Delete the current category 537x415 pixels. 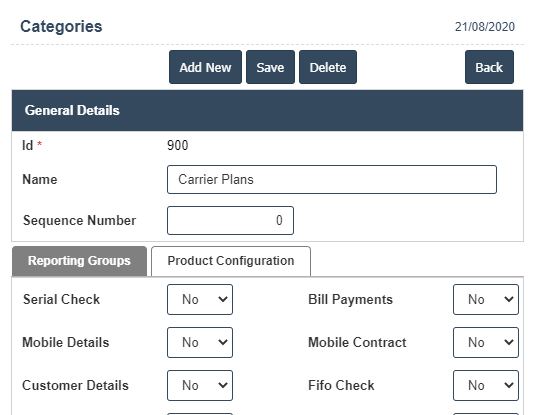click(x=328, y=67)
